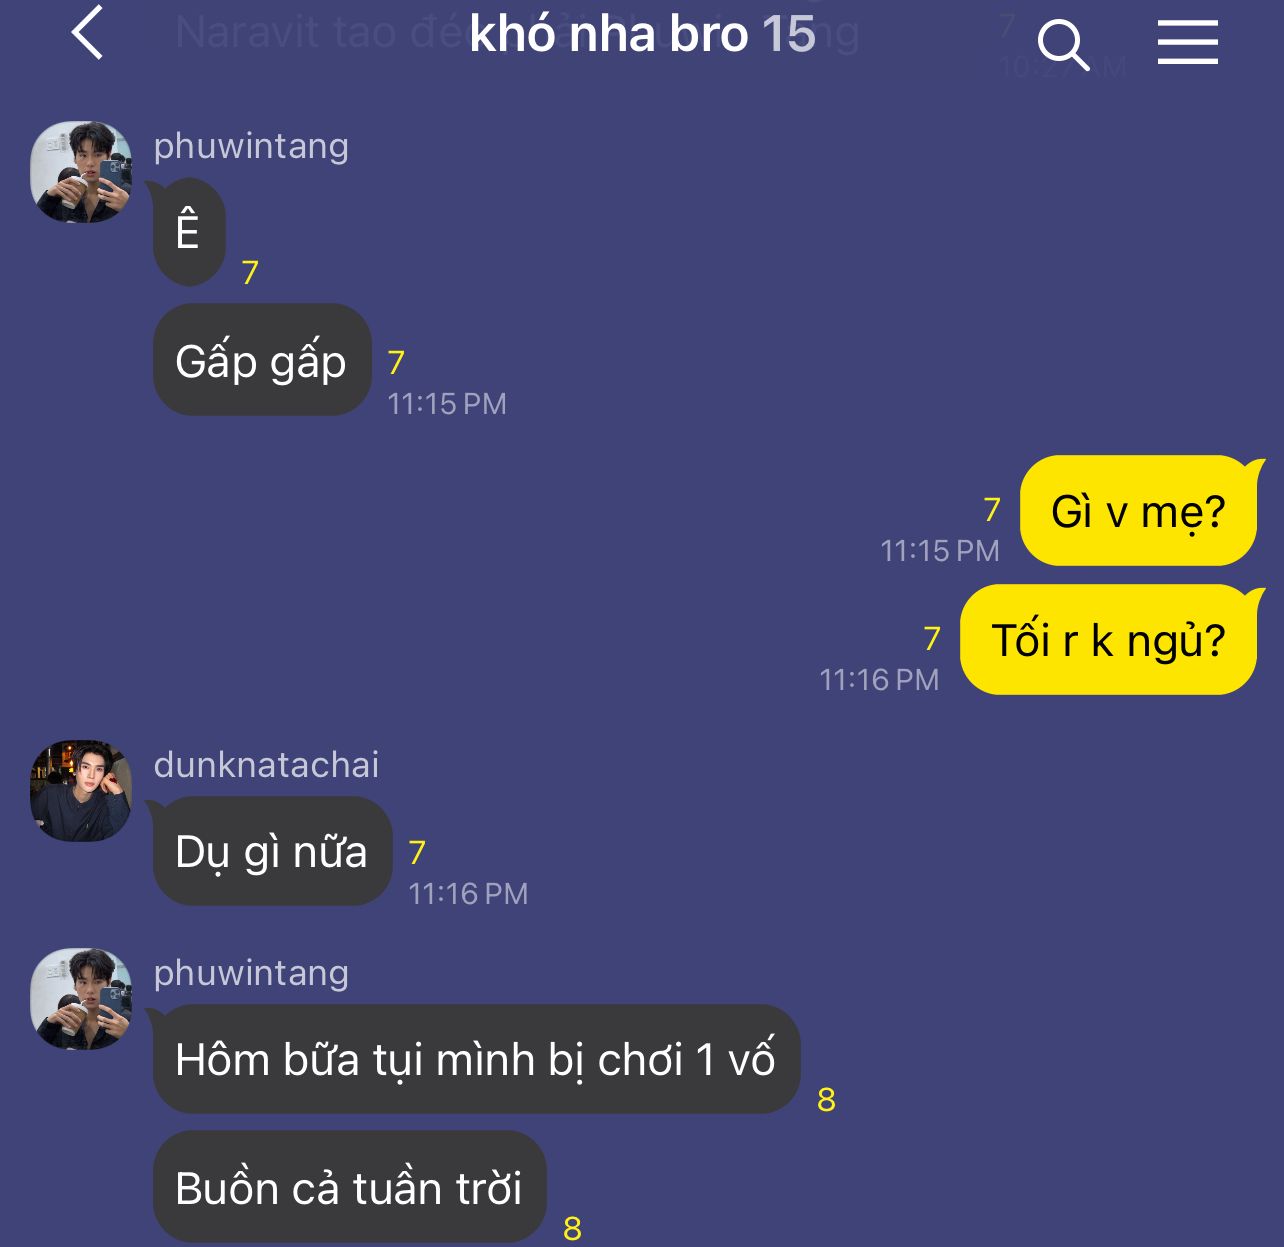Screen dimensions: 1284x1247
Task: Tap phuwintang's avatar beside the 'Ê' message
Action: click(x=81, y=171)
